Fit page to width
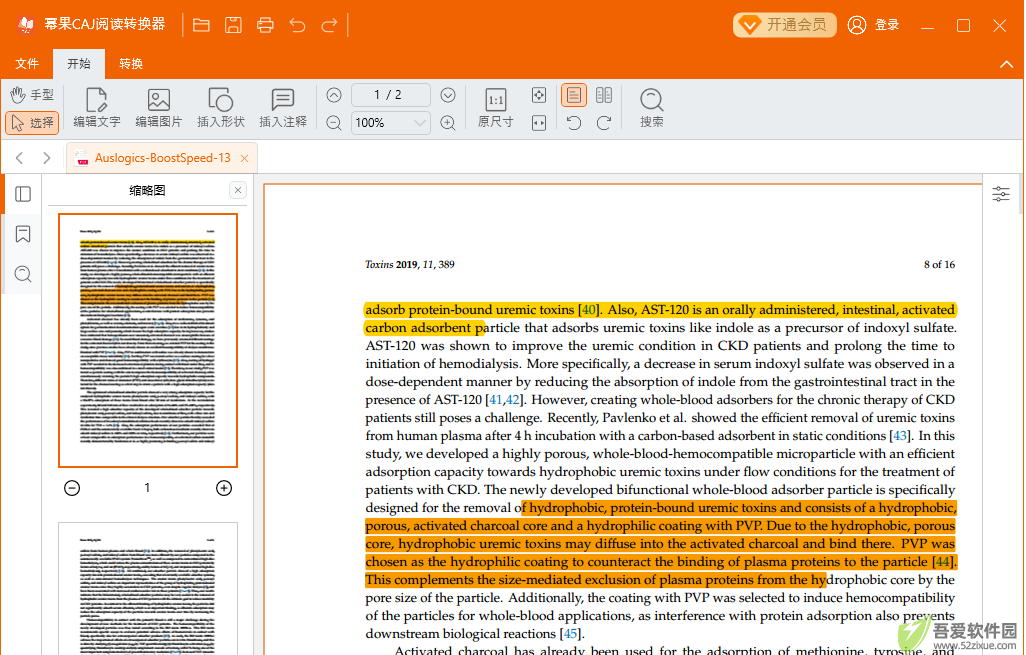 [539, 122]
